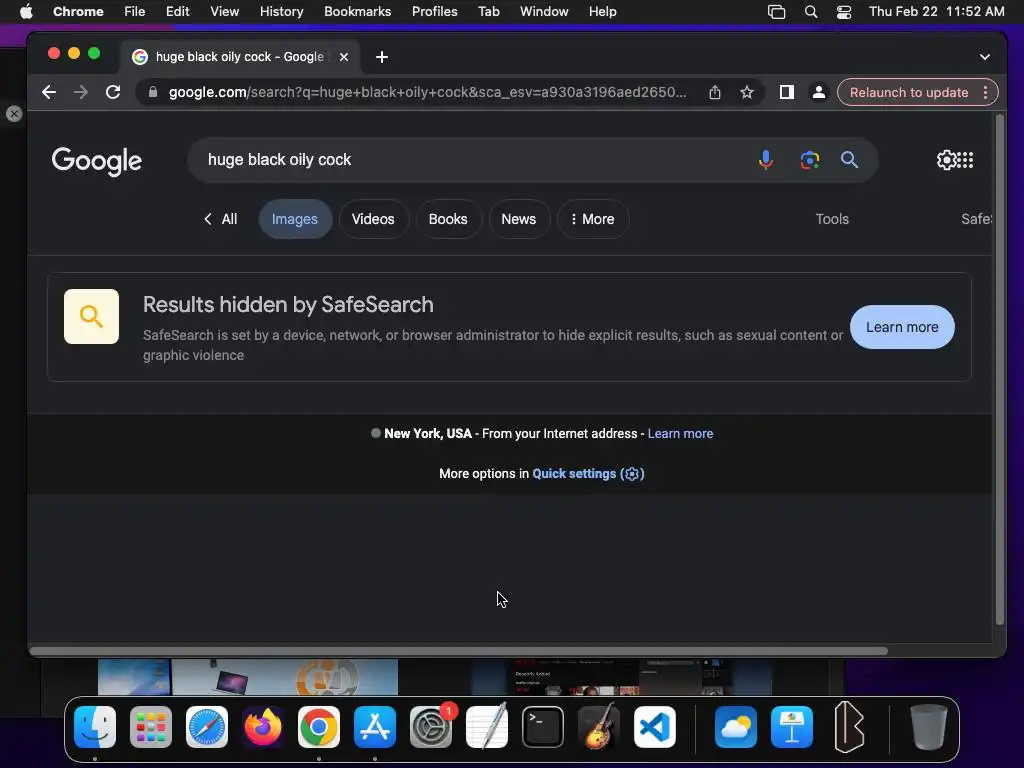Open App Store from the dock
This screenshot has height=768, width=1024.
click(375, 727)
